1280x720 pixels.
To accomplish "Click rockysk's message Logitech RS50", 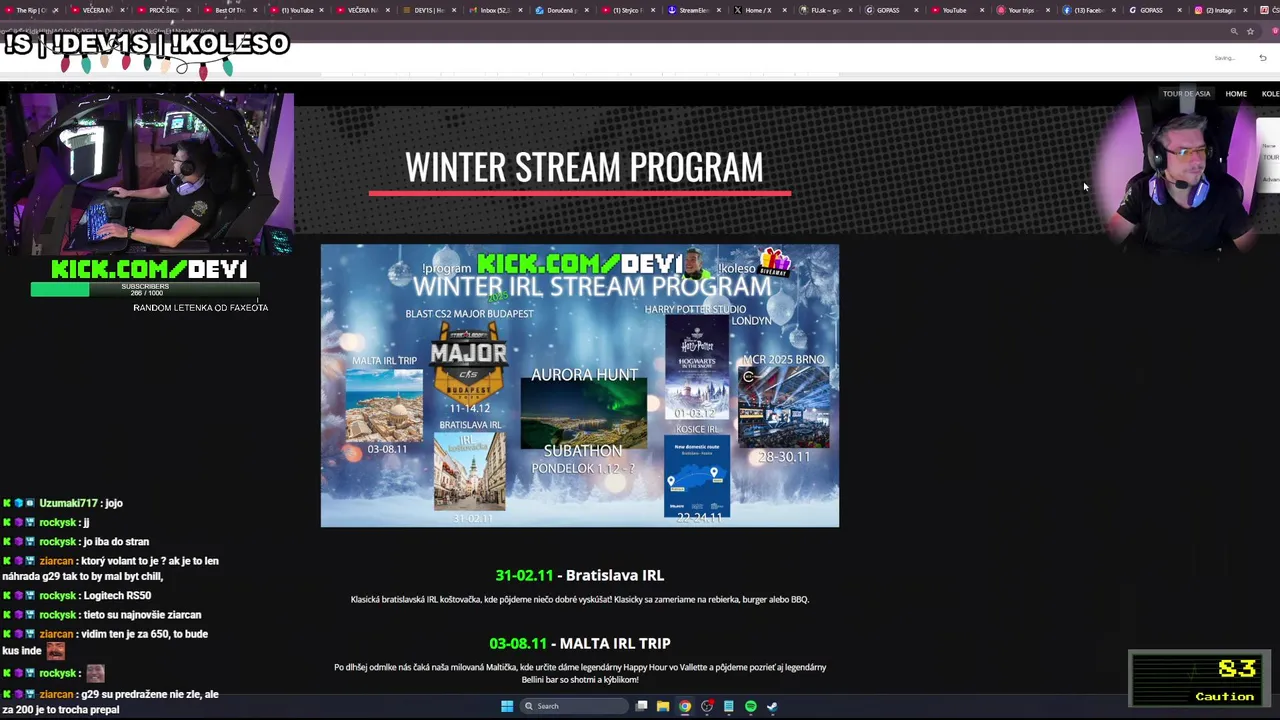I will click(77, 596).
